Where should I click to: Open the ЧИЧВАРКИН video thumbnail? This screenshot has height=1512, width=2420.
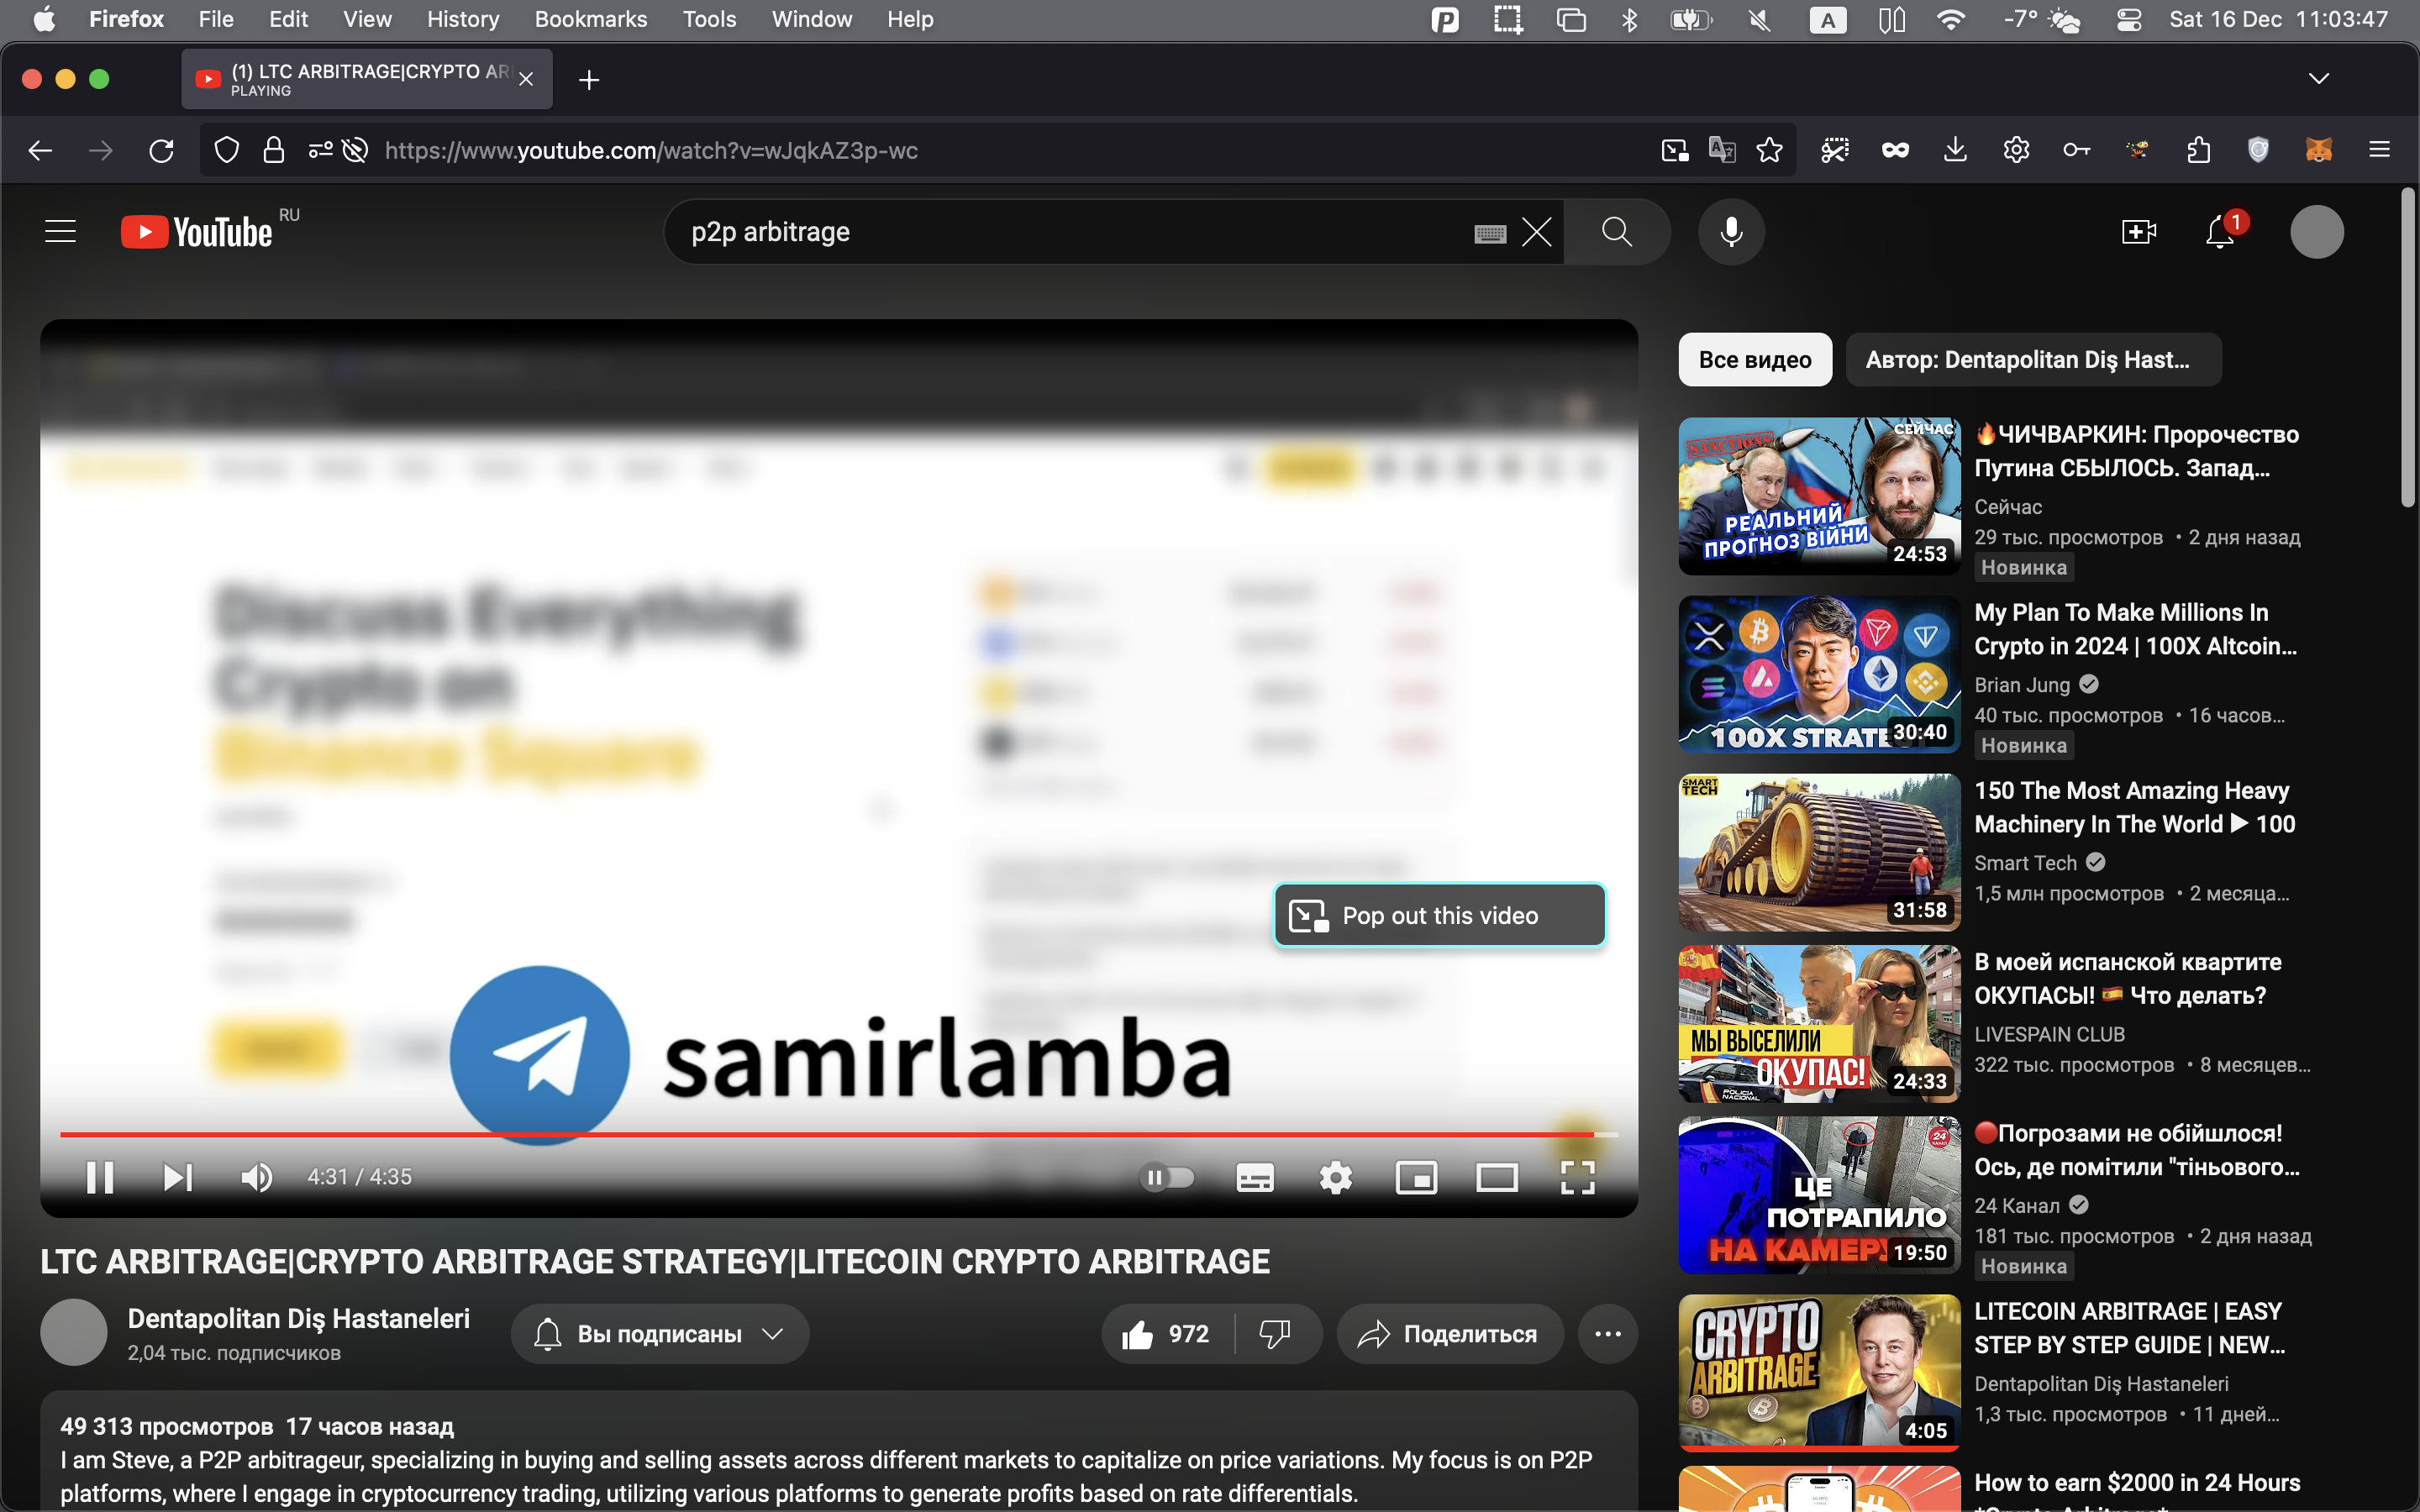1819,496
